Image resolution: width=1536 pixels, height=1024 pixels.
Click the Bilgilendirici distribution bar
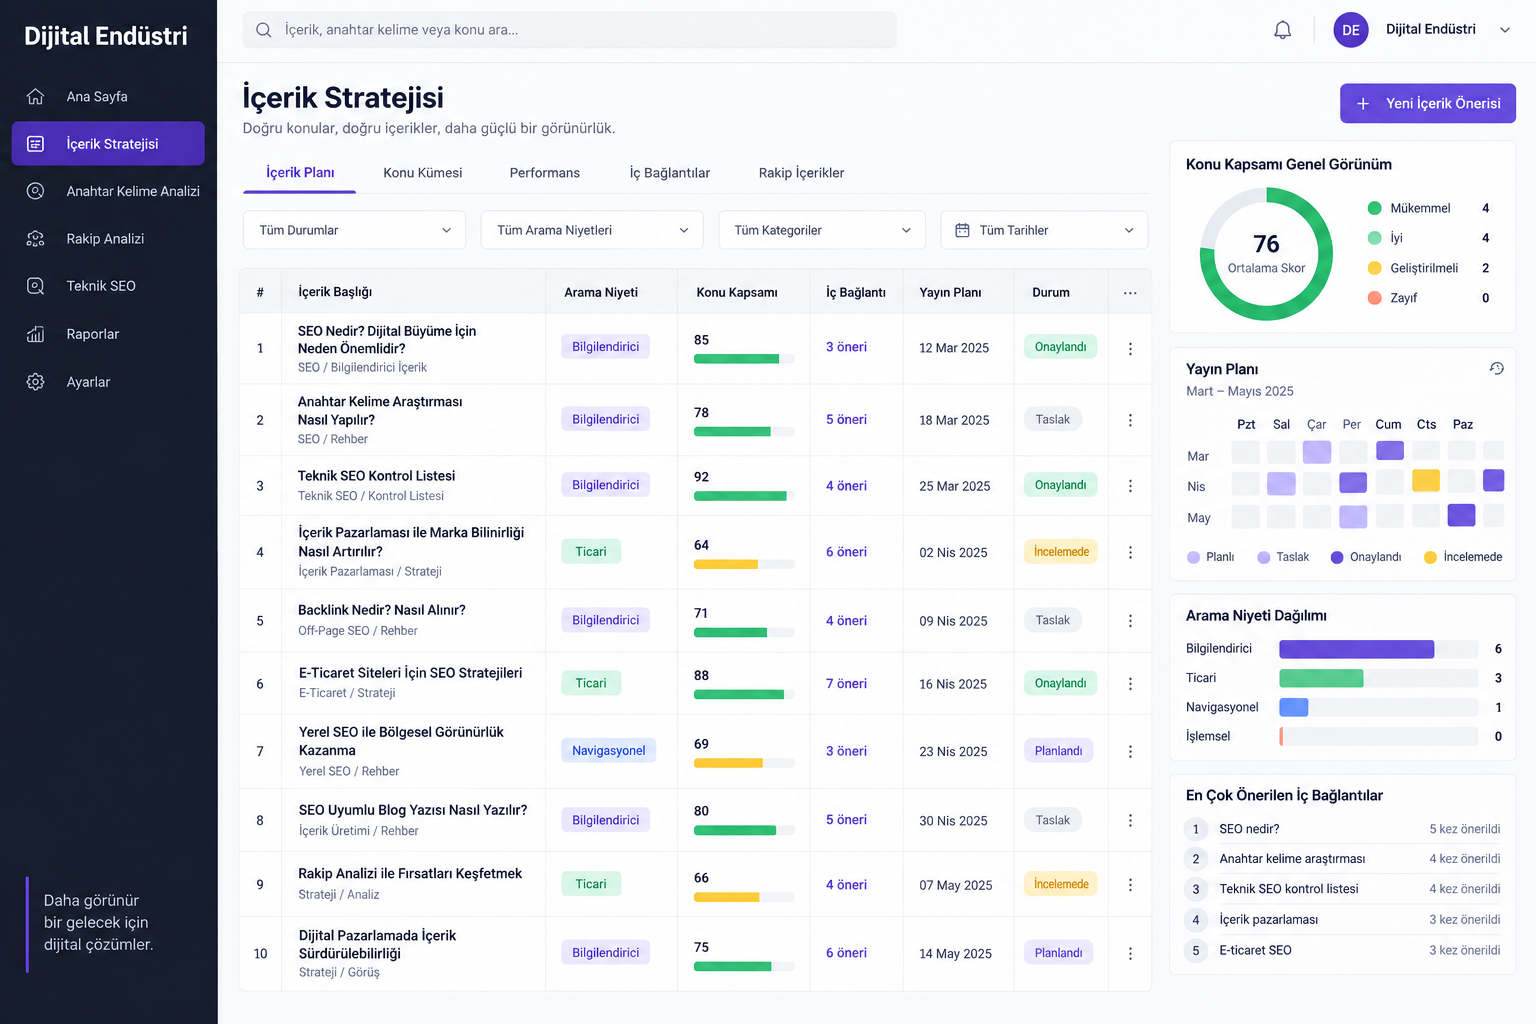[x=1357, y=649]
